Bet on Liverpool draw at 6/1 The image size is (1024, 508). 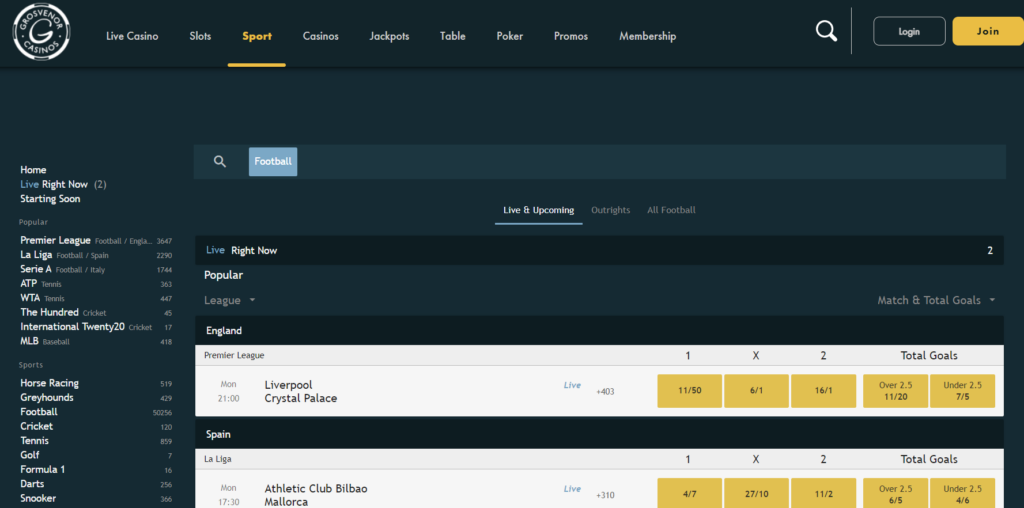pos(756,391)
